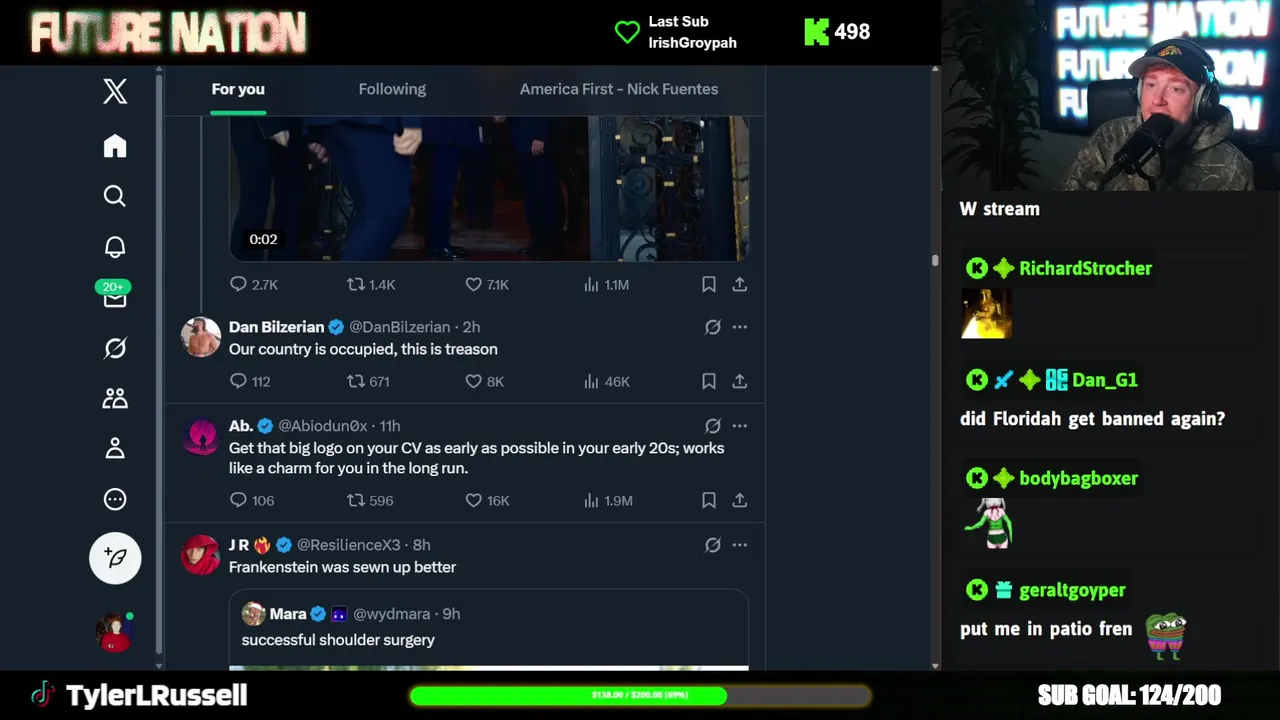Switch to the For you tab
Image resolution: width=1280 pixels, height=720 pixels.
(x=238, y=89)
